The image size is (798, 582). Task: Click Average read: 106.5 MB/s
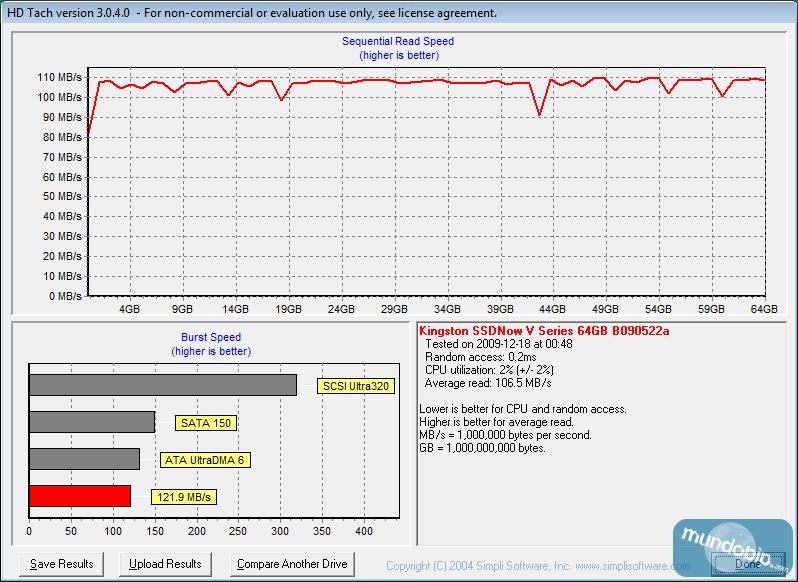(x=488, y=383)
